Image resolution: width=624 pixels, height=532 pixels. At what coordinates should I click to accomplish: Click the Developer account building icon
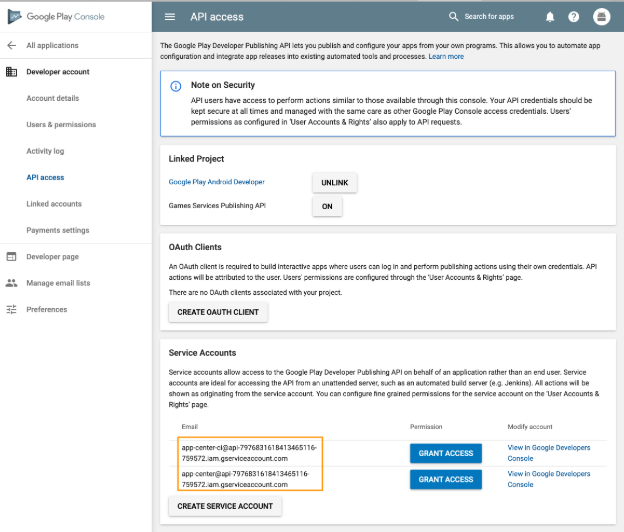coord(12,72)
